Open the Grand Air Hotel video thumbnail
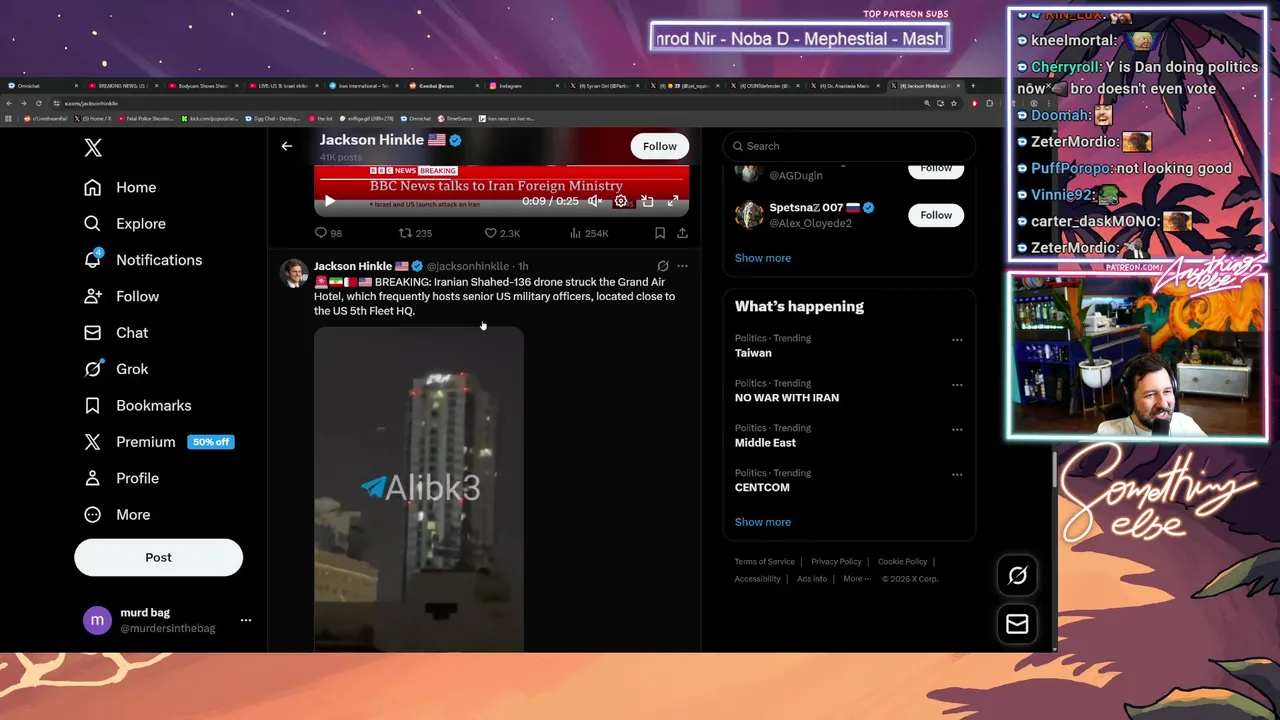The height and width of the screenshot is (720, 1280). [419, 489]
